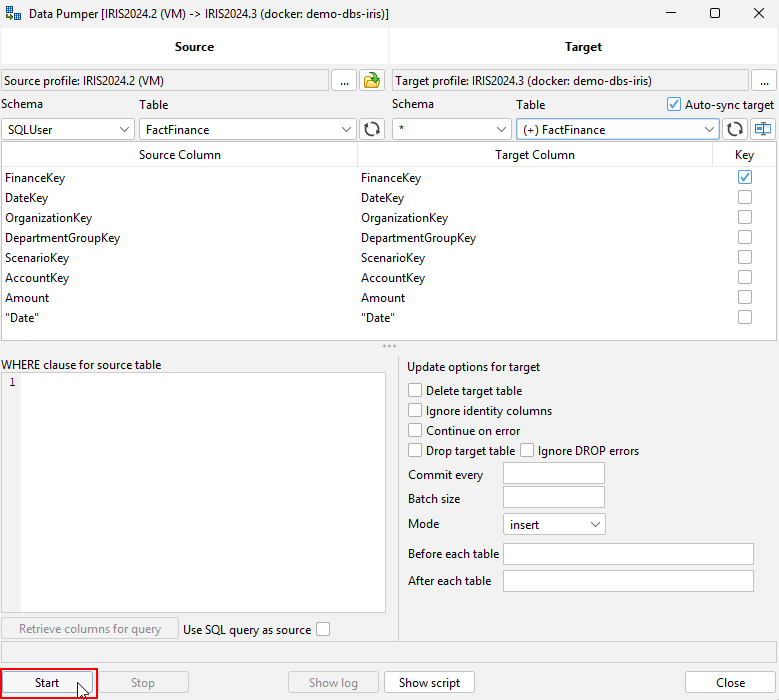Enable Drop target table option
The width and height of the screenshot is (779, 700).
tap(415, 450)
